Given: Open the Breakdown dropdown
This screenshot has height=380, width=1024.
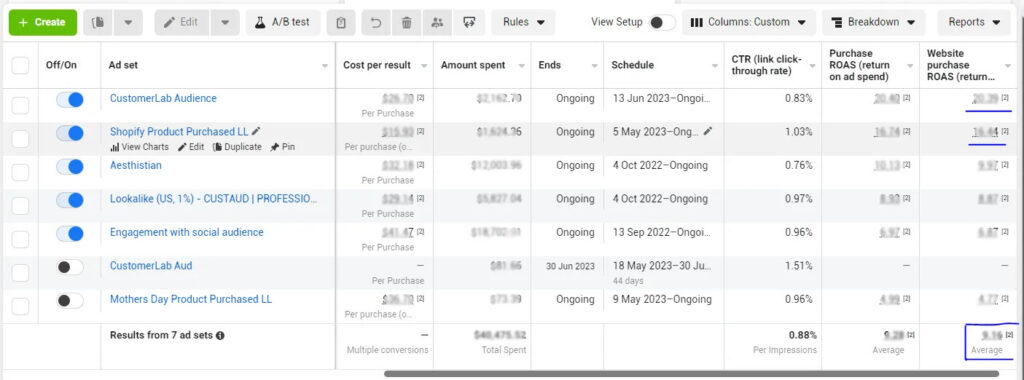Looking at the screenshot, I should click(x=873, y=22).
